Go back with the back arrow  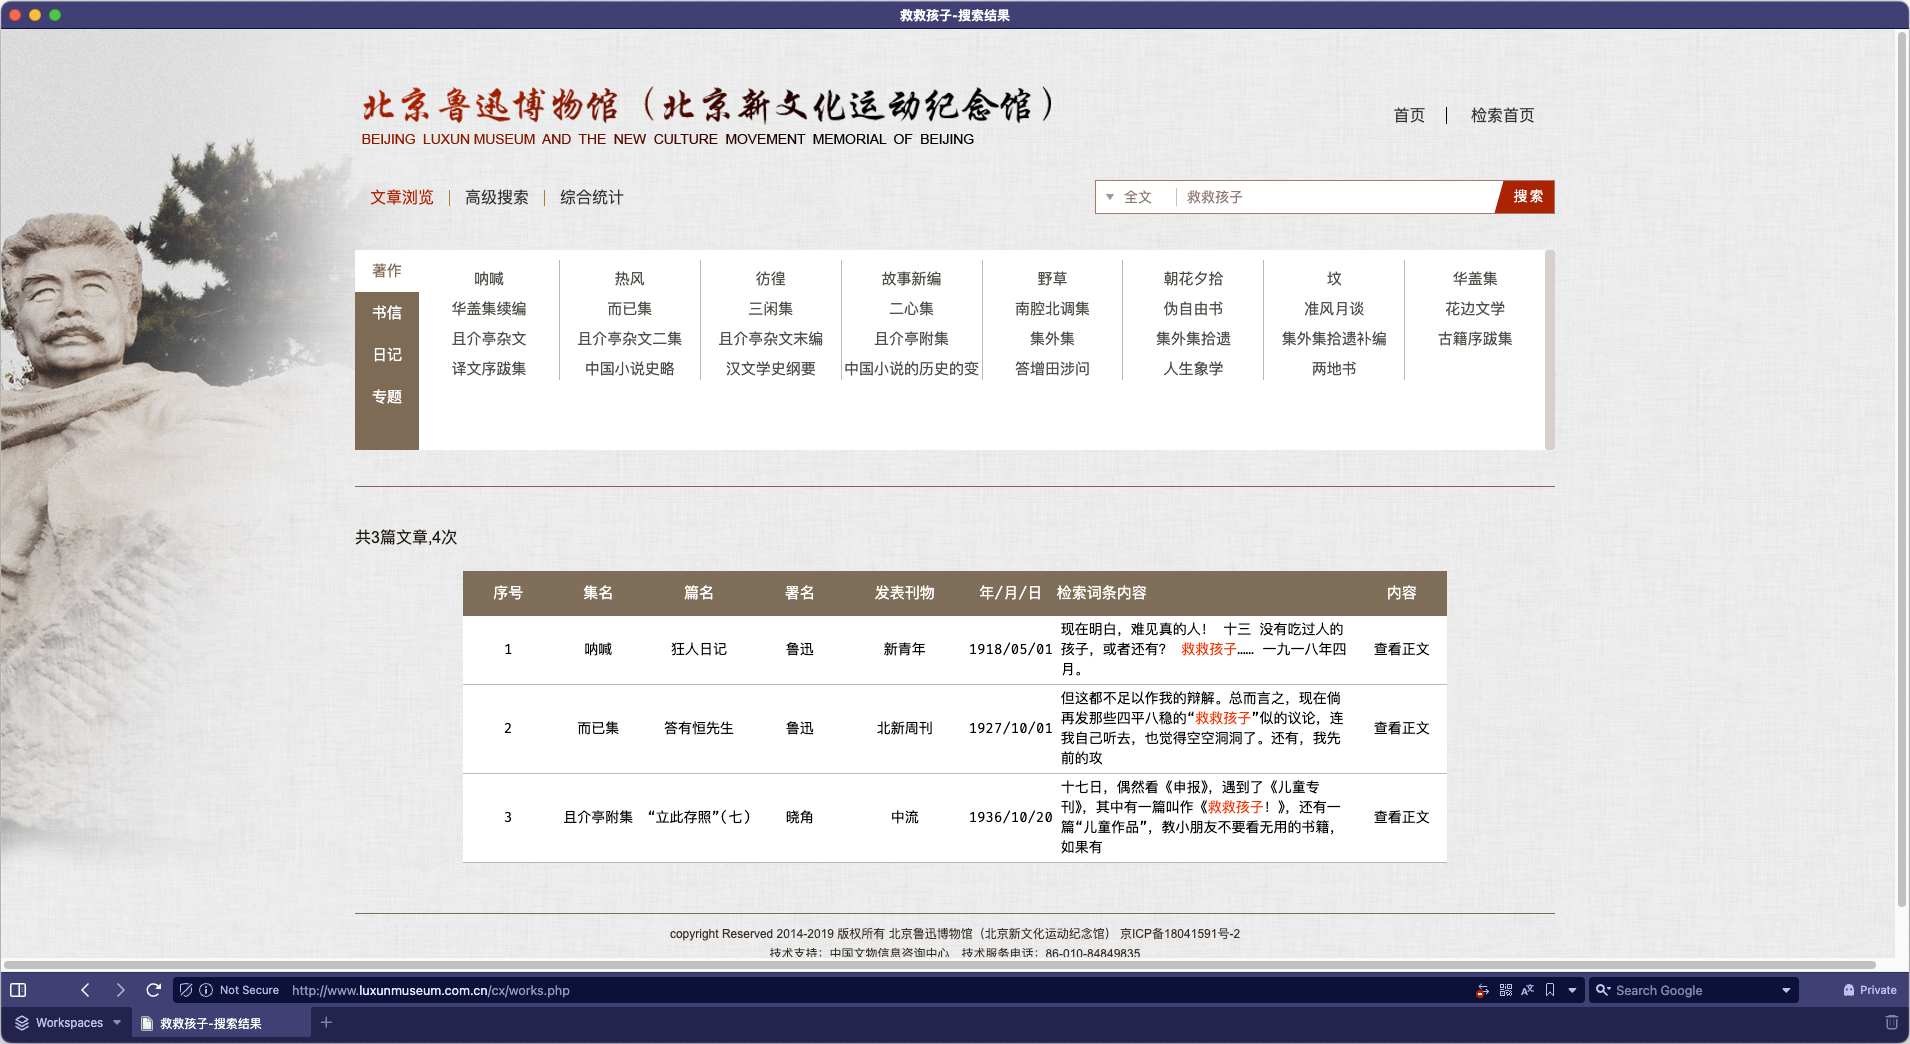click(85, 990)
